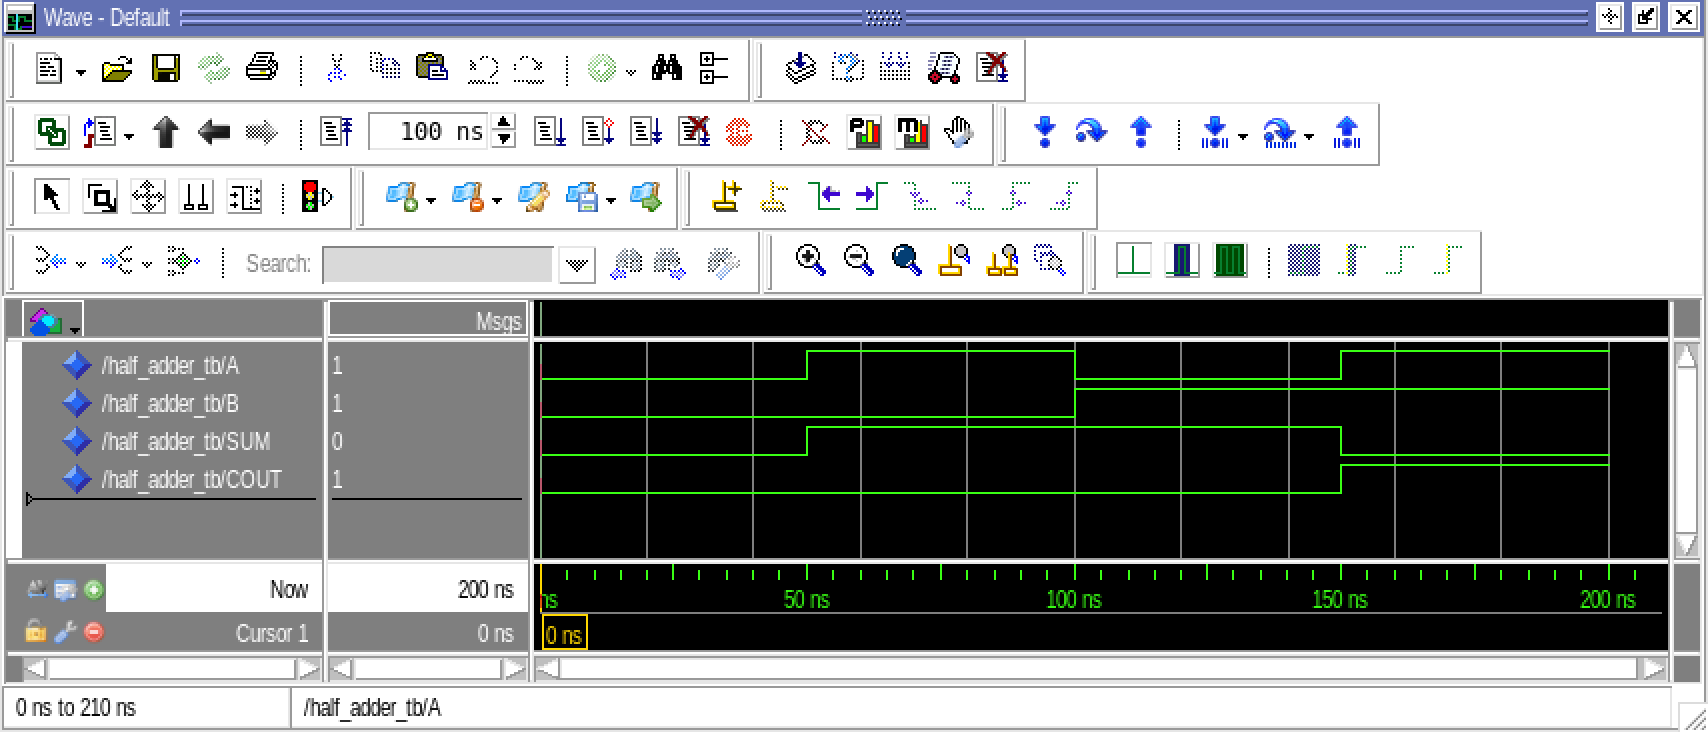This screenshot has width=1708, height=732.
Task: Toggle the lock icon on Cursor 1
Action: click(35, 631)
